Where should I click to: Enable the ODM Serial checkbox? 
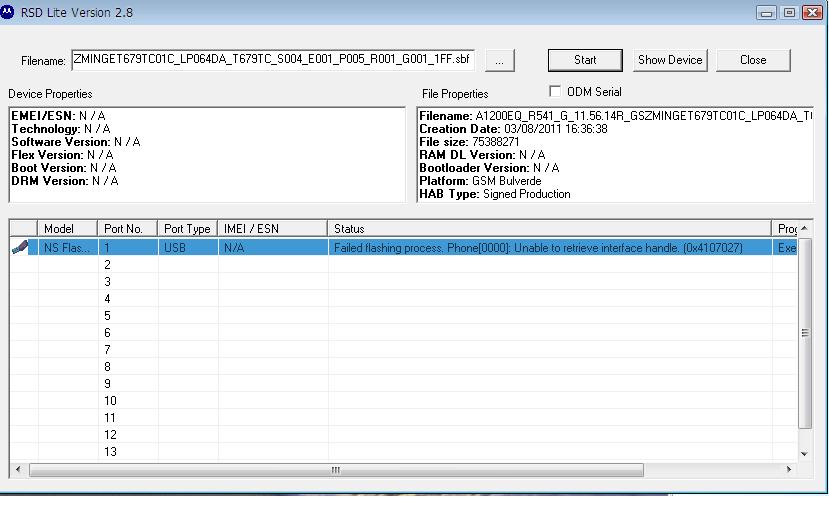(555, 92)
